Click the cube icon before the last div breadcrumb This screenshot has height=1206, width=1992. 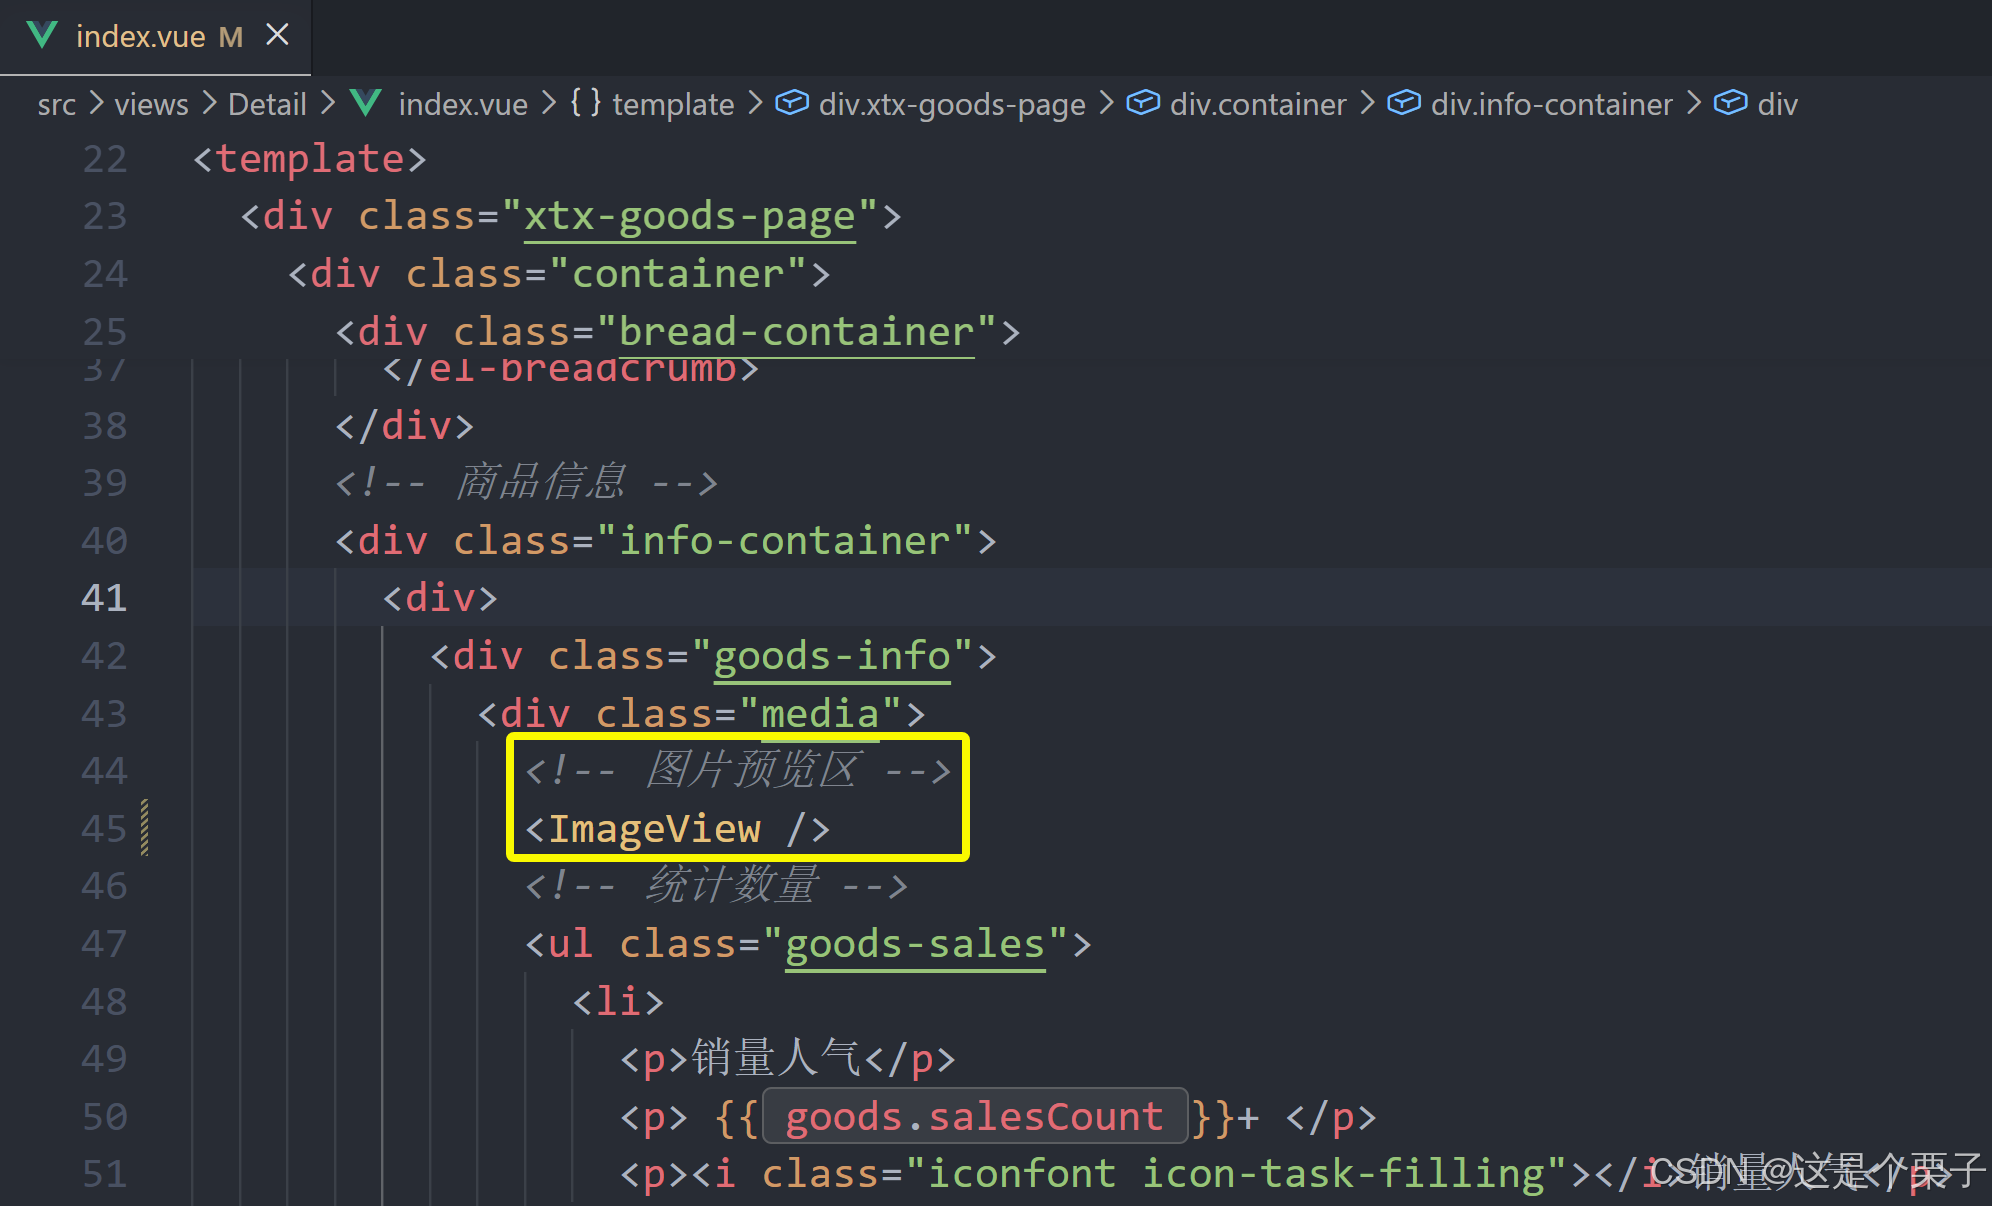[x=1730, y=103]
